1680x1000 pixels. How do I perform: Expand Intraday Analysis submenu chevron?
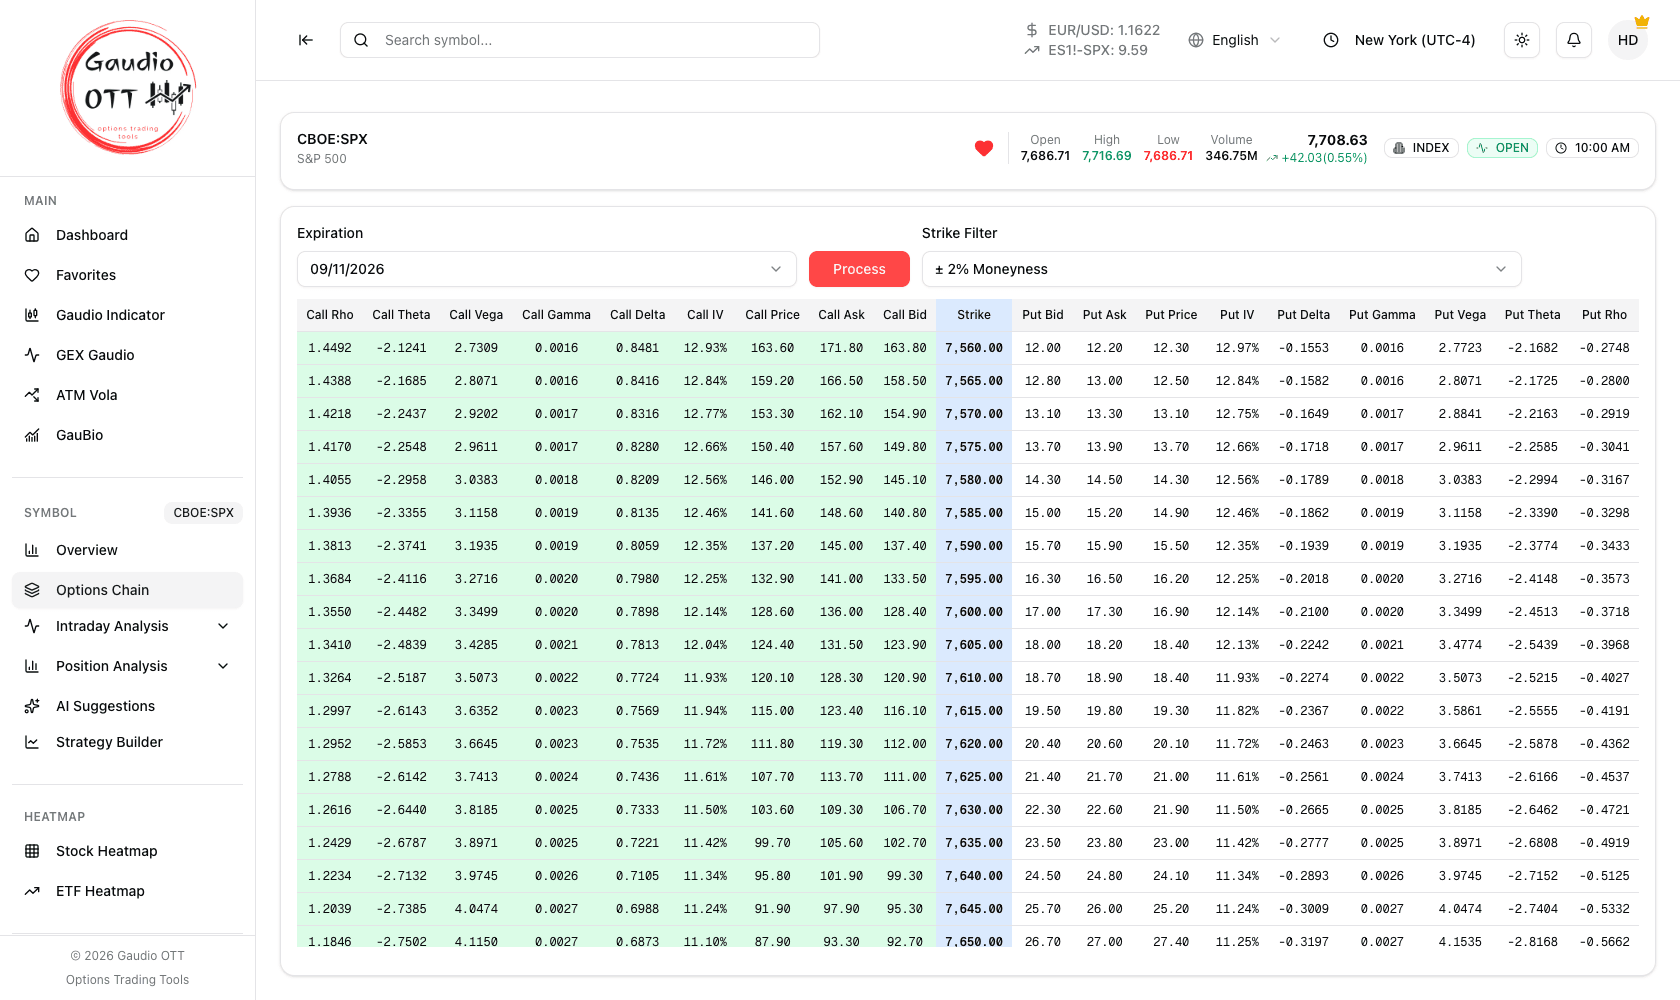[x=223, y=626]
